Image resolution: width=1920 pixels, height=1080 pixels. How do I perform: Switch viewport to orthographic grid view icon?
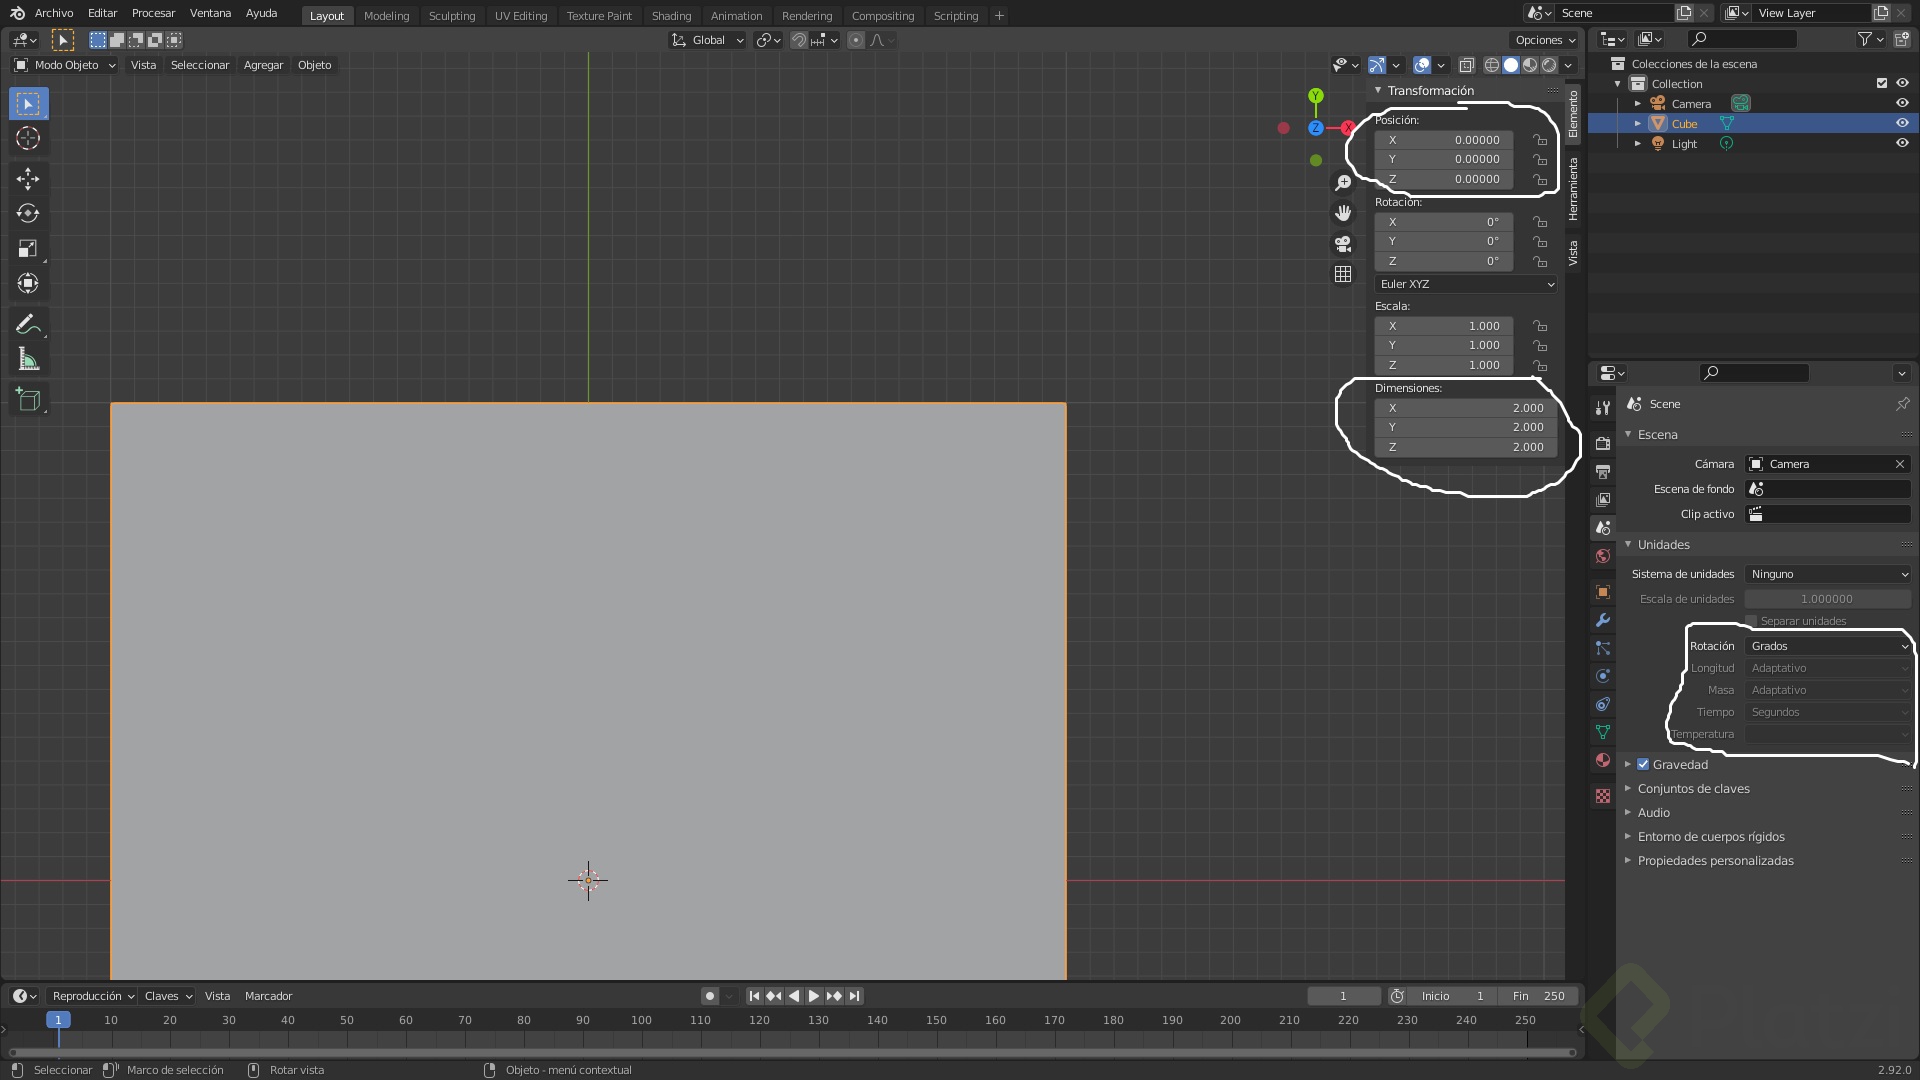[x=1343, y=274]
